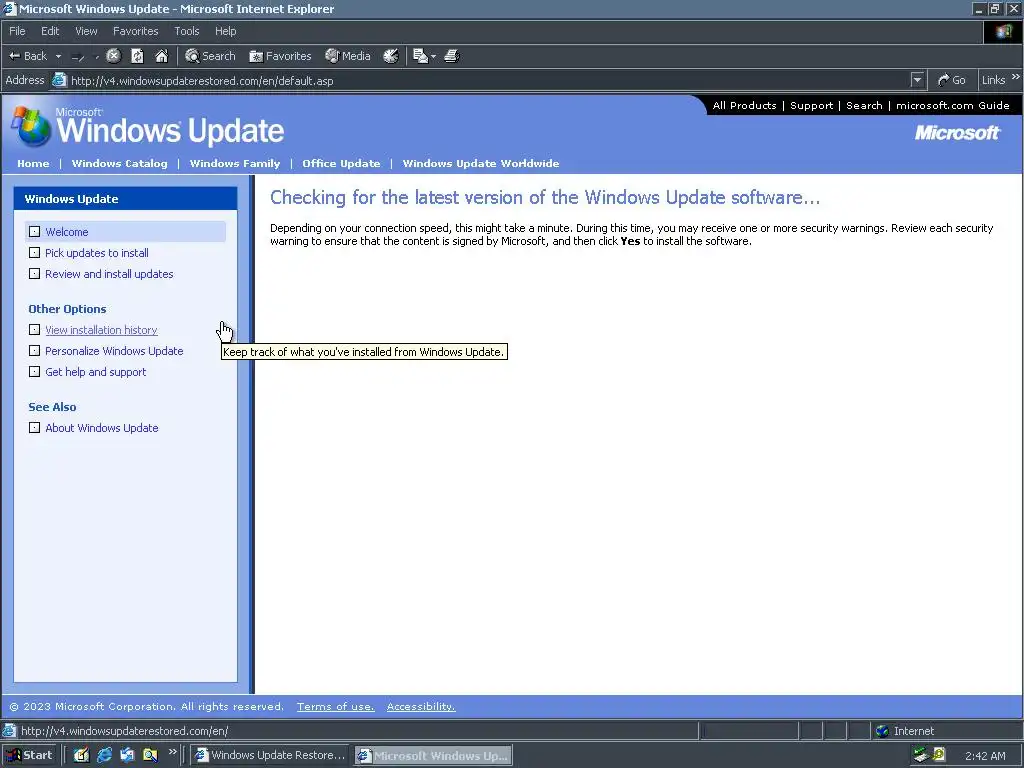1024x768 pixels.
Task: Click the square bullet beside Personalize Windows Update
Action: (35, 351)
